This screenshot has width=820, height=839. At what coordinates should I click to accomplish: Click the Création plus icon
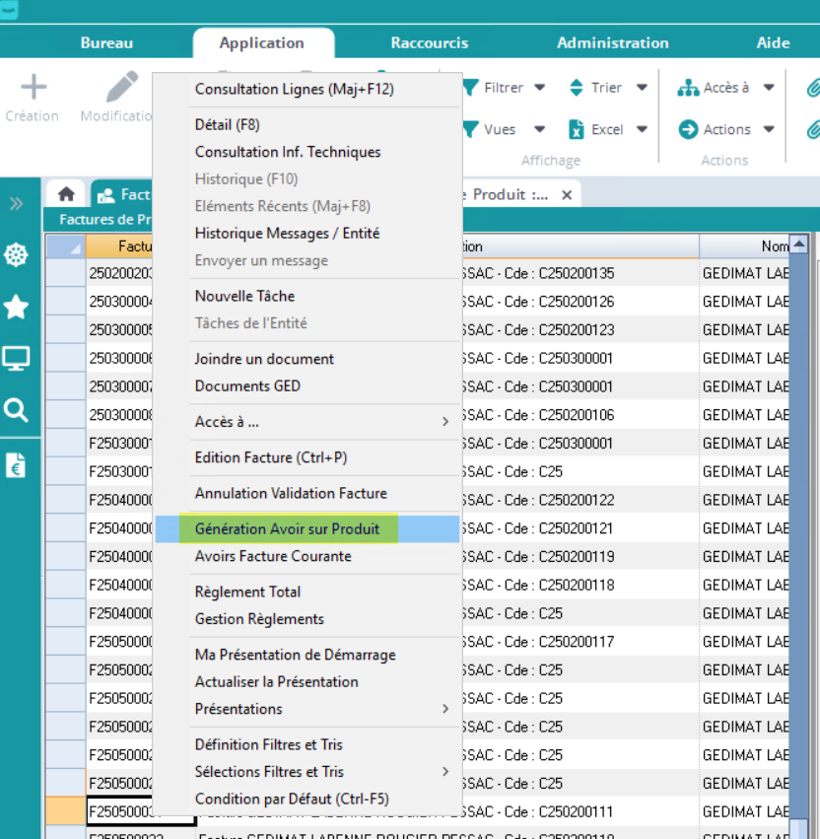(33, 88)
